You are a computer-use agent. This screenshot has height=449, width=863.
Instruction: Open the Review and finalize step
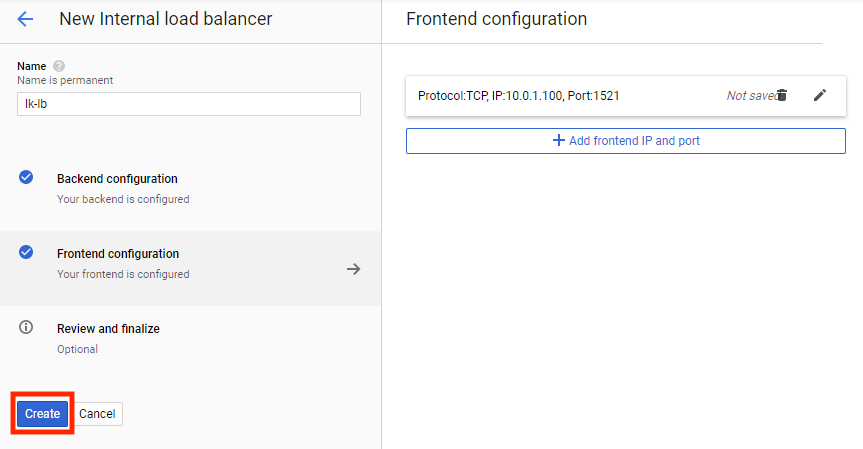(x=108, y=329)
